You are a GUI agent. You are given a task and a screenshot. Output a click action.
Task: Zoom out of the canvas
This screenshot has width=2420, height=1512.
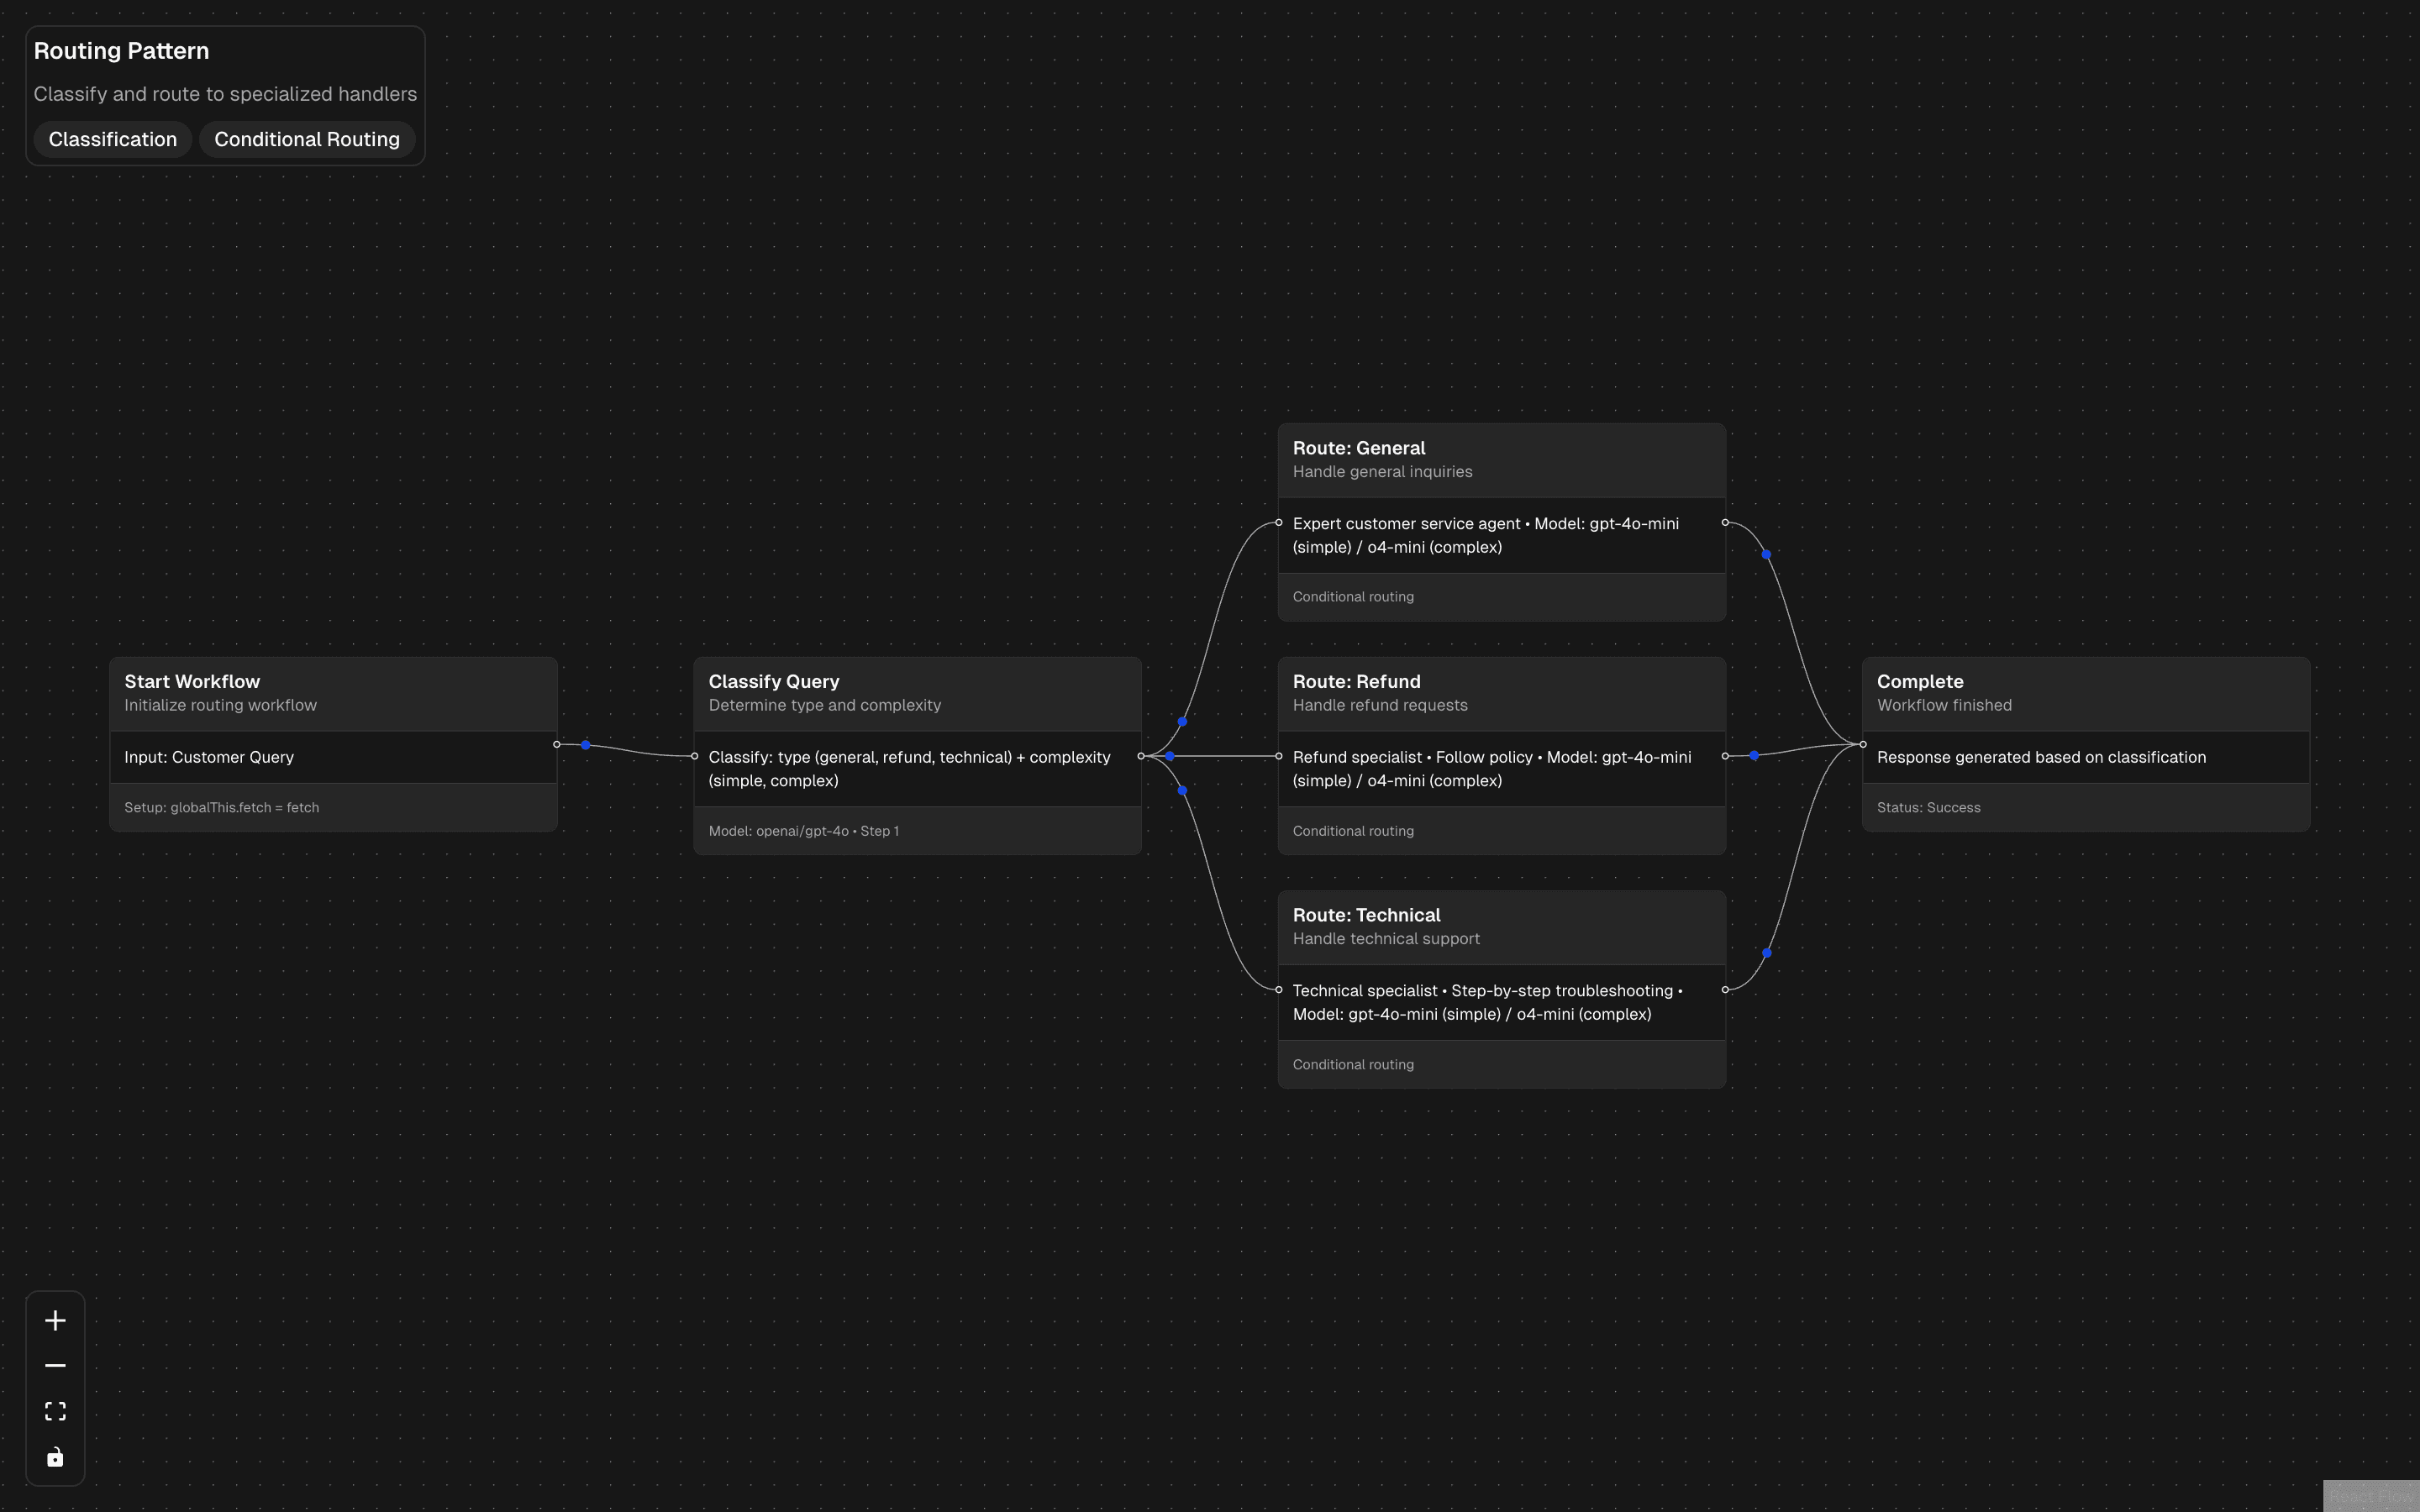[55, 1364]
